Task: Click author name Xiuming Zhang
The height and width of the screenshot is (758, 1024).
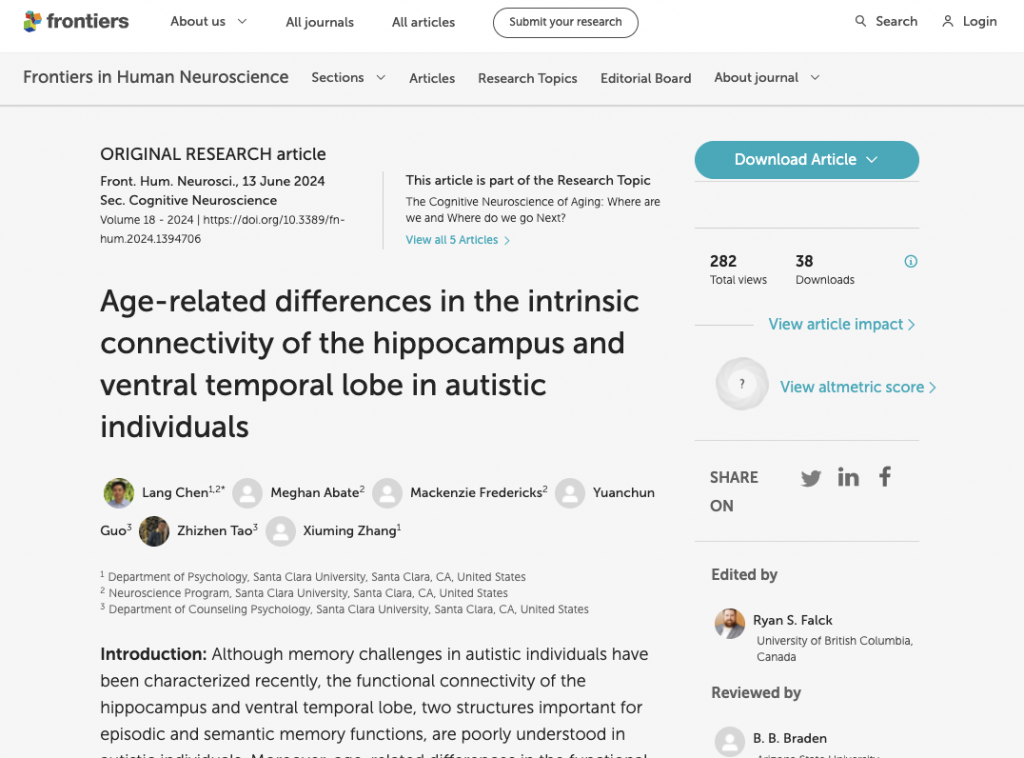Action: [349, 531]
